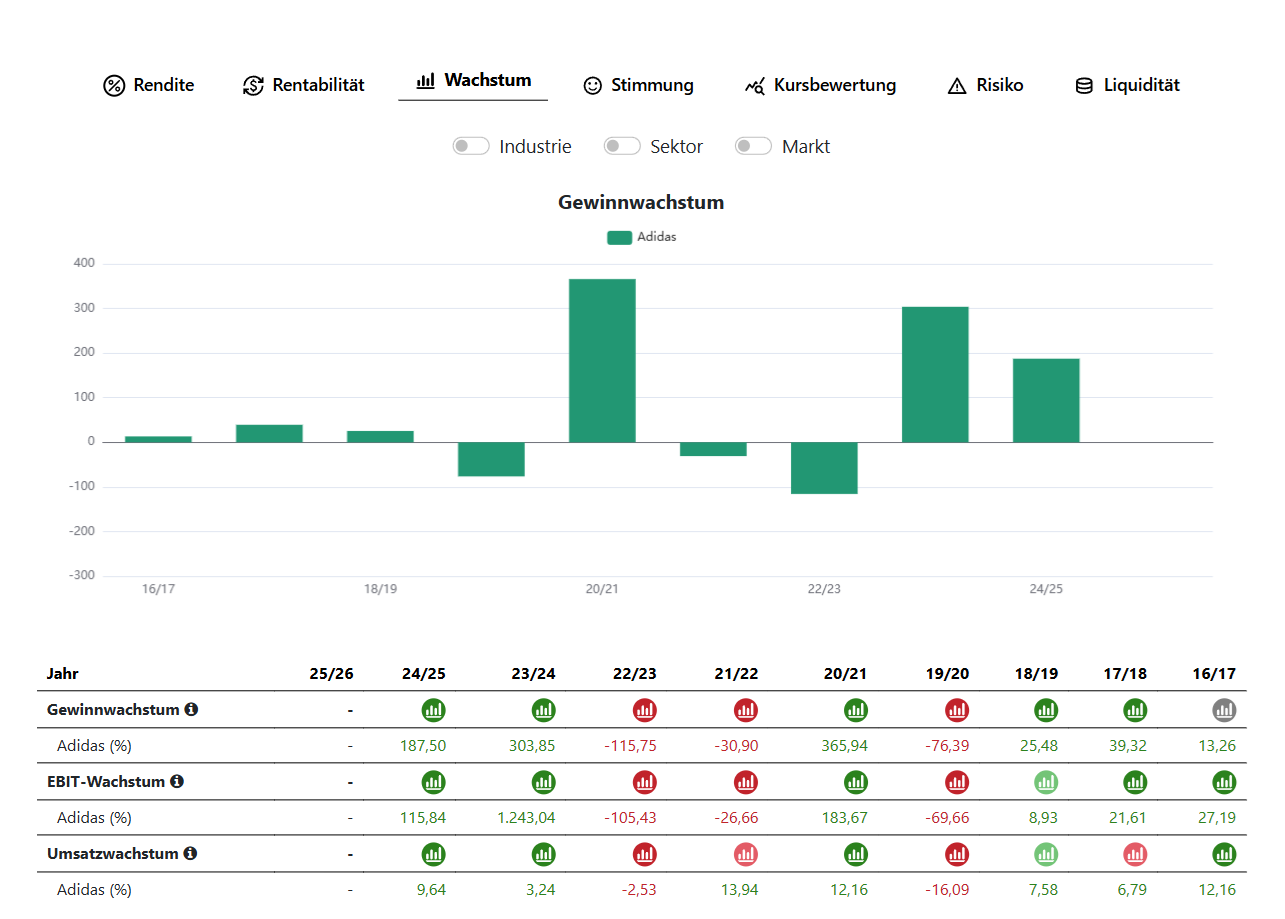Click the info icon beside EBIT-Wachstum
The height and width of the screenshot is (919, 1285).
pos(177,781)
